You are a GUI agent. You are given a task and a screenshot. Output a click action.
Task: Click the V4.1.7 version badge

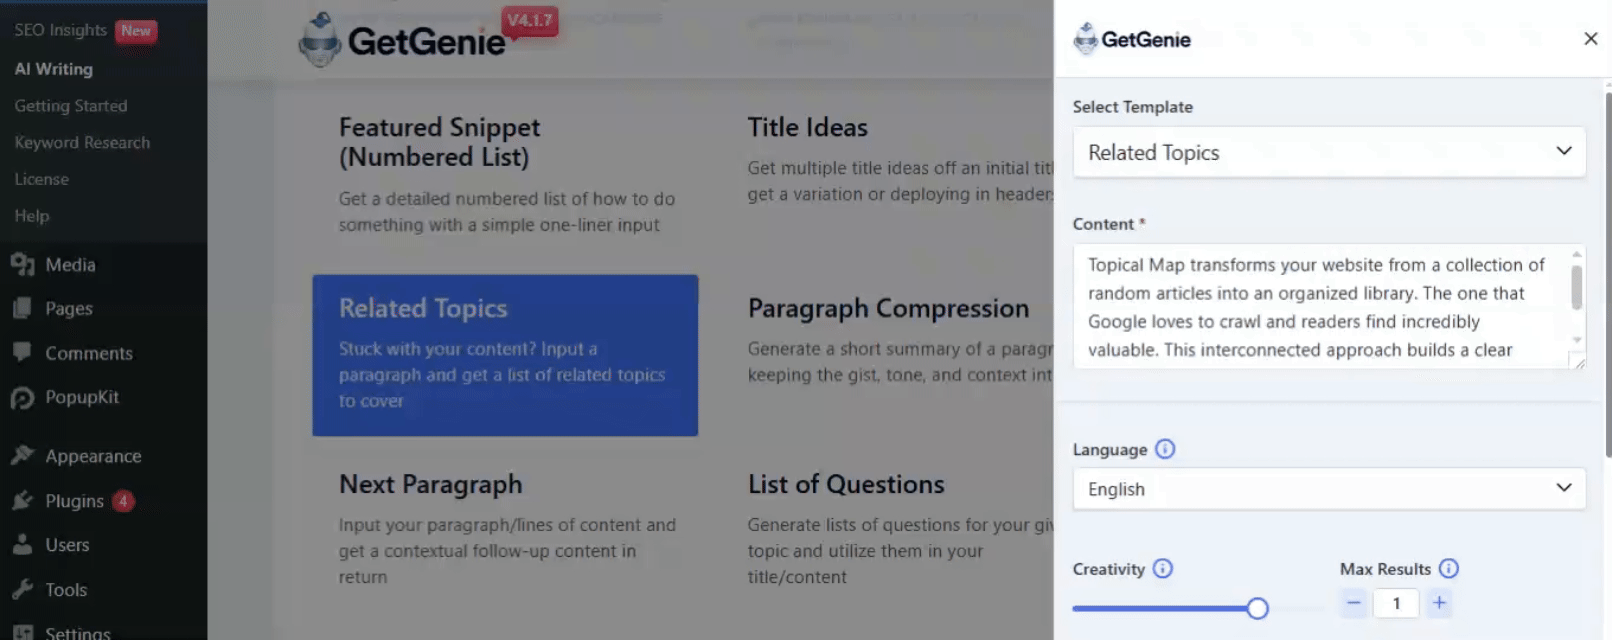(x=530, y=20)
